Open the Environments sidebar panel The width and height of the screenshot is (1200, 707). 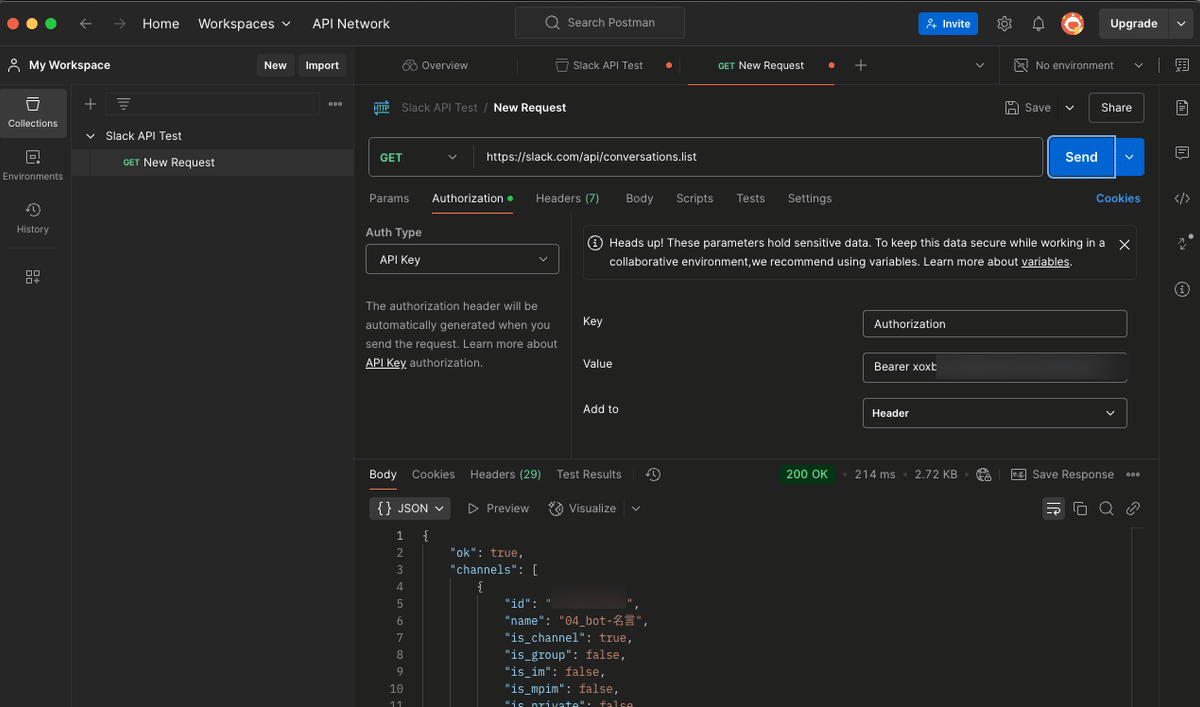[x=33, y=166]
